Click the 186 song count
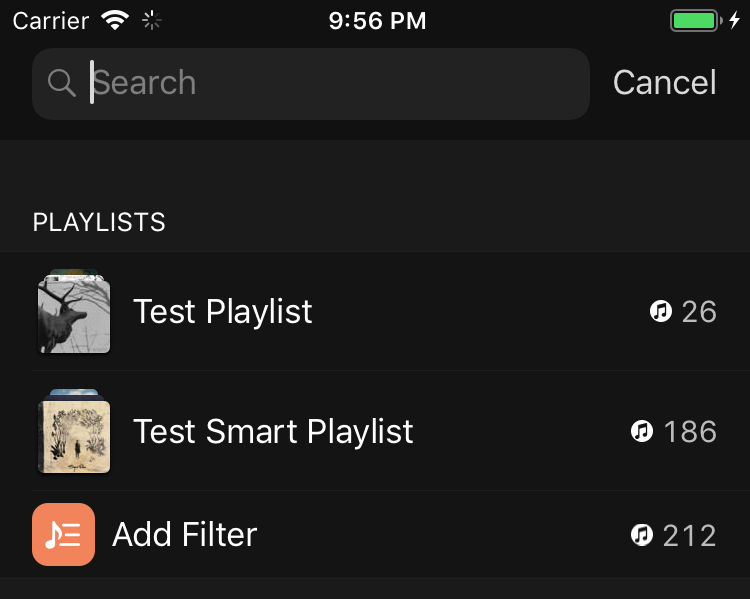Screen dimensions: 750x599 (x=690, y=432)
